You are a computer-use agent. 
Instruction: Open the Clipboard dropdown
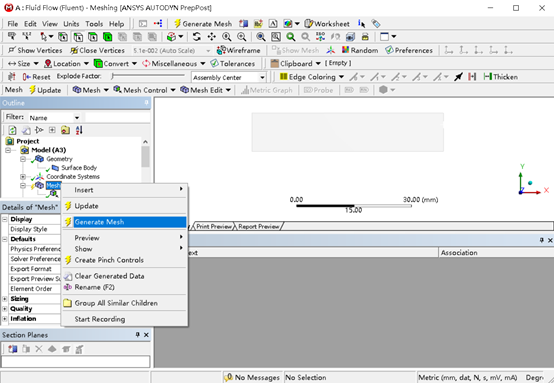tap(296, 64)
